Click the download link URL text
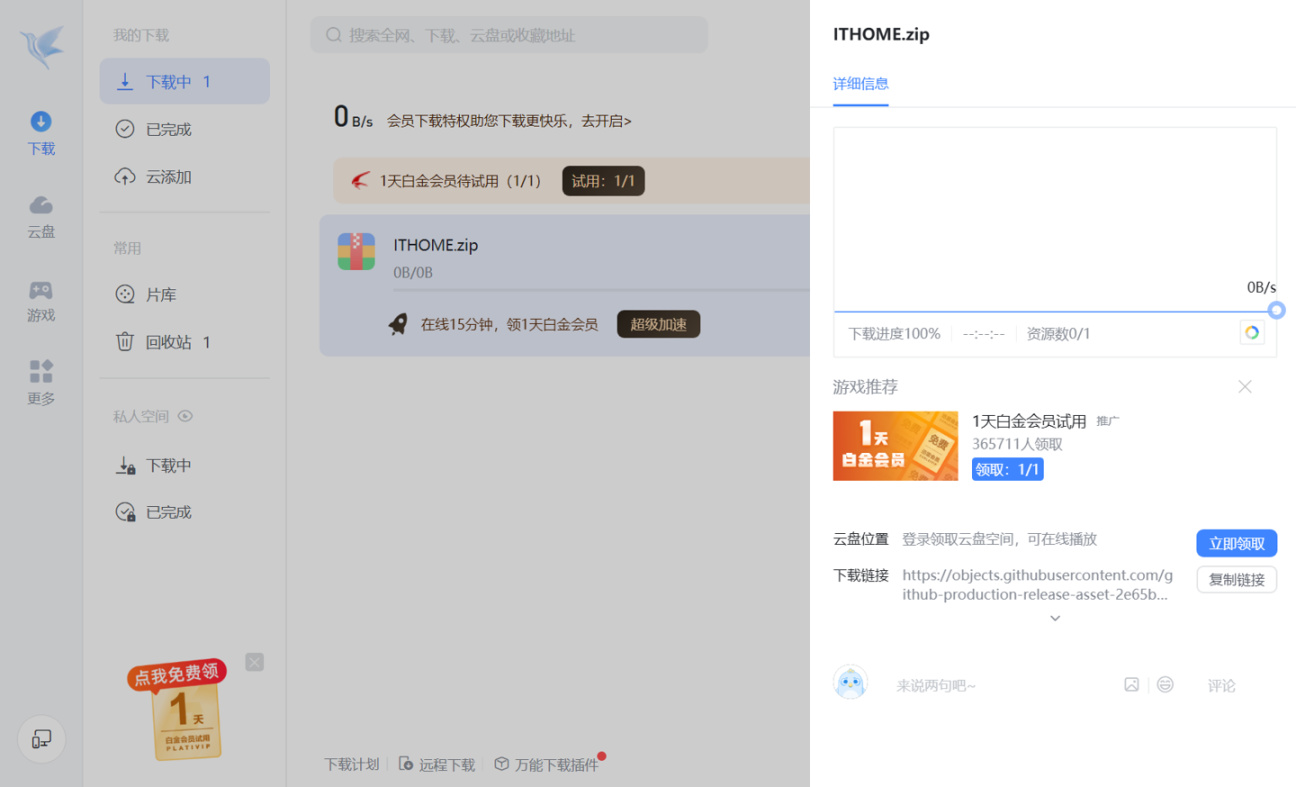This screenshot has width=1296, height=787. tap(1038, 585)
